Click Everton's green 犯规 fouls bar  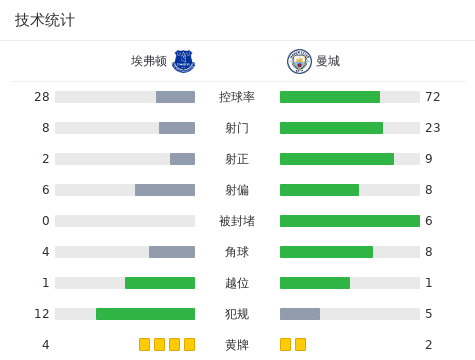(145, 314)
